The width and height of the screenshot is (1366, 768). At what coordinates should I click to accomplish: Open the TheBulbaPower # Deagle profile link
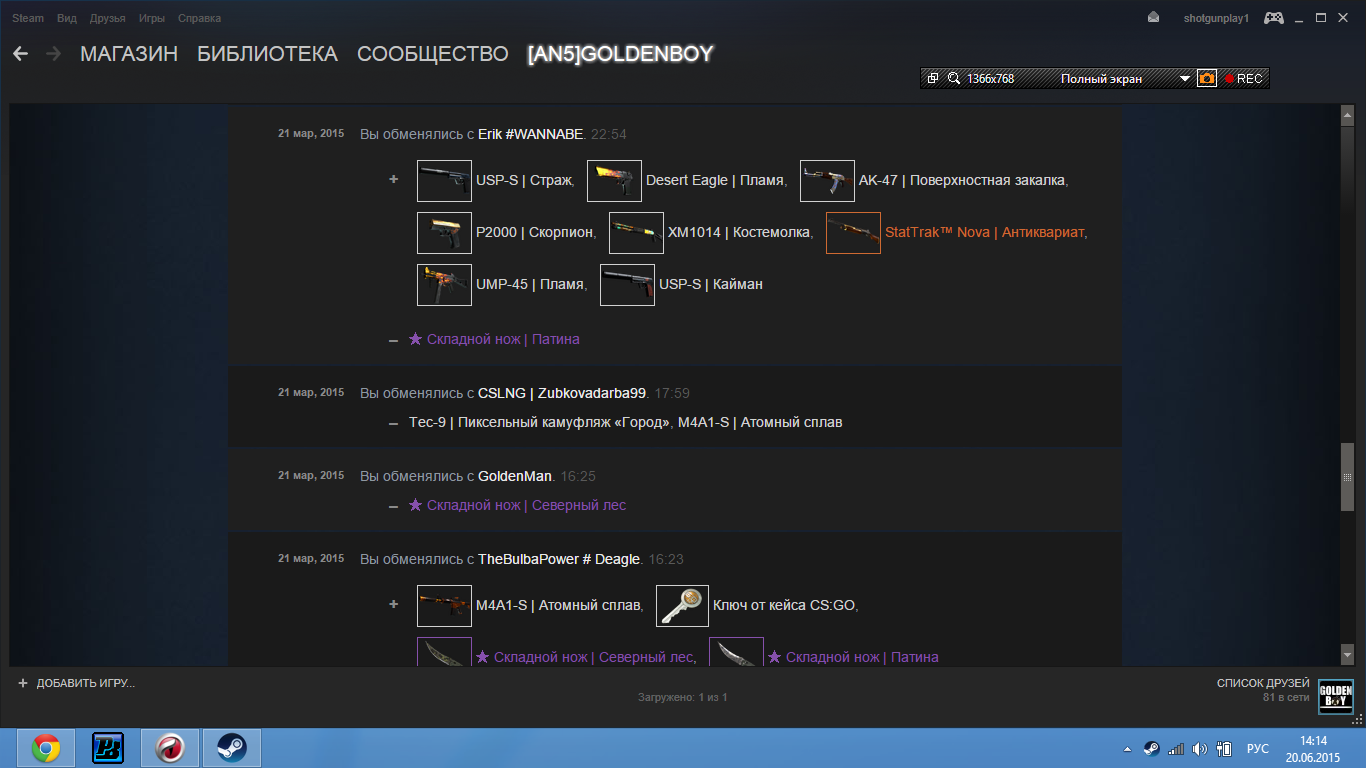pyautogui.click(x=559, y=559)
